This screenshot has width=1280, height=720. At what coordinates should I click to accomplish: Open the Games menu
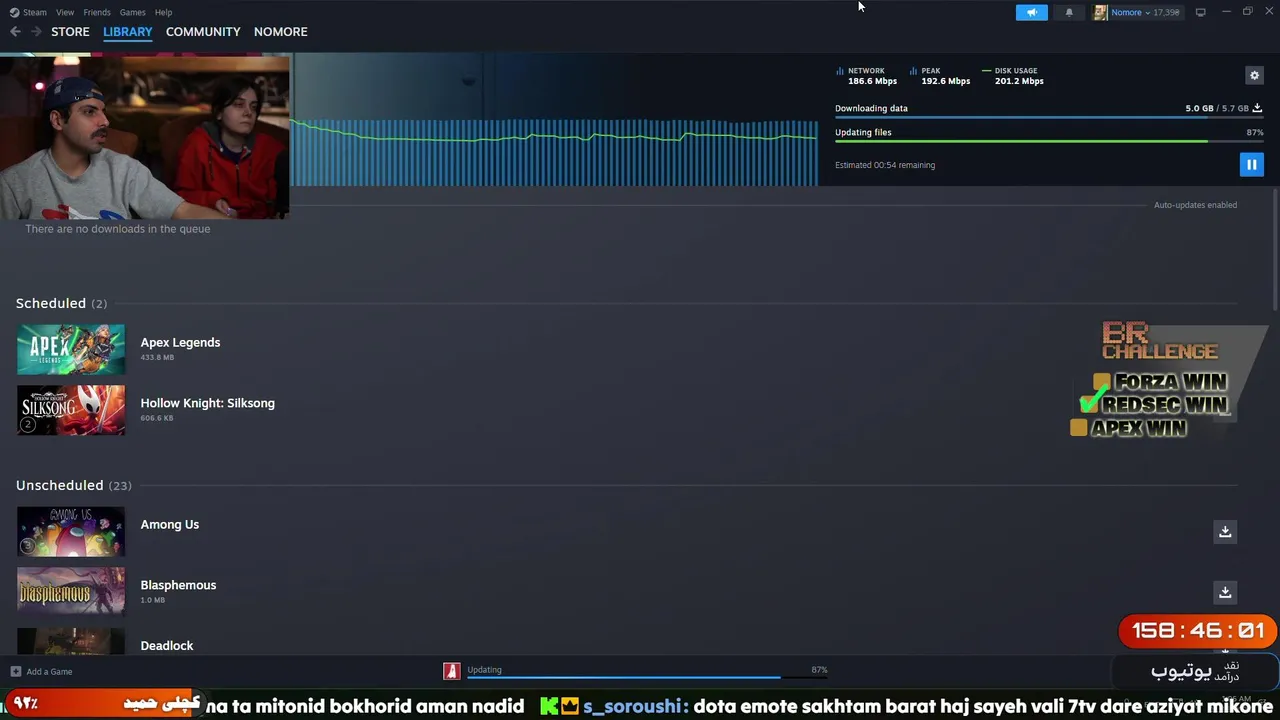click(132, 12)
